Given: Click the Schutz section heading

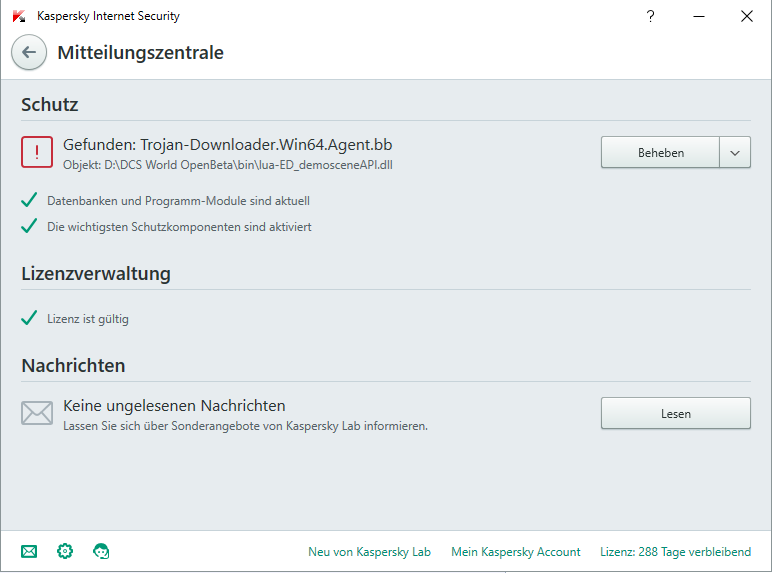Looking at the screenshot, I should coord(50,104).
